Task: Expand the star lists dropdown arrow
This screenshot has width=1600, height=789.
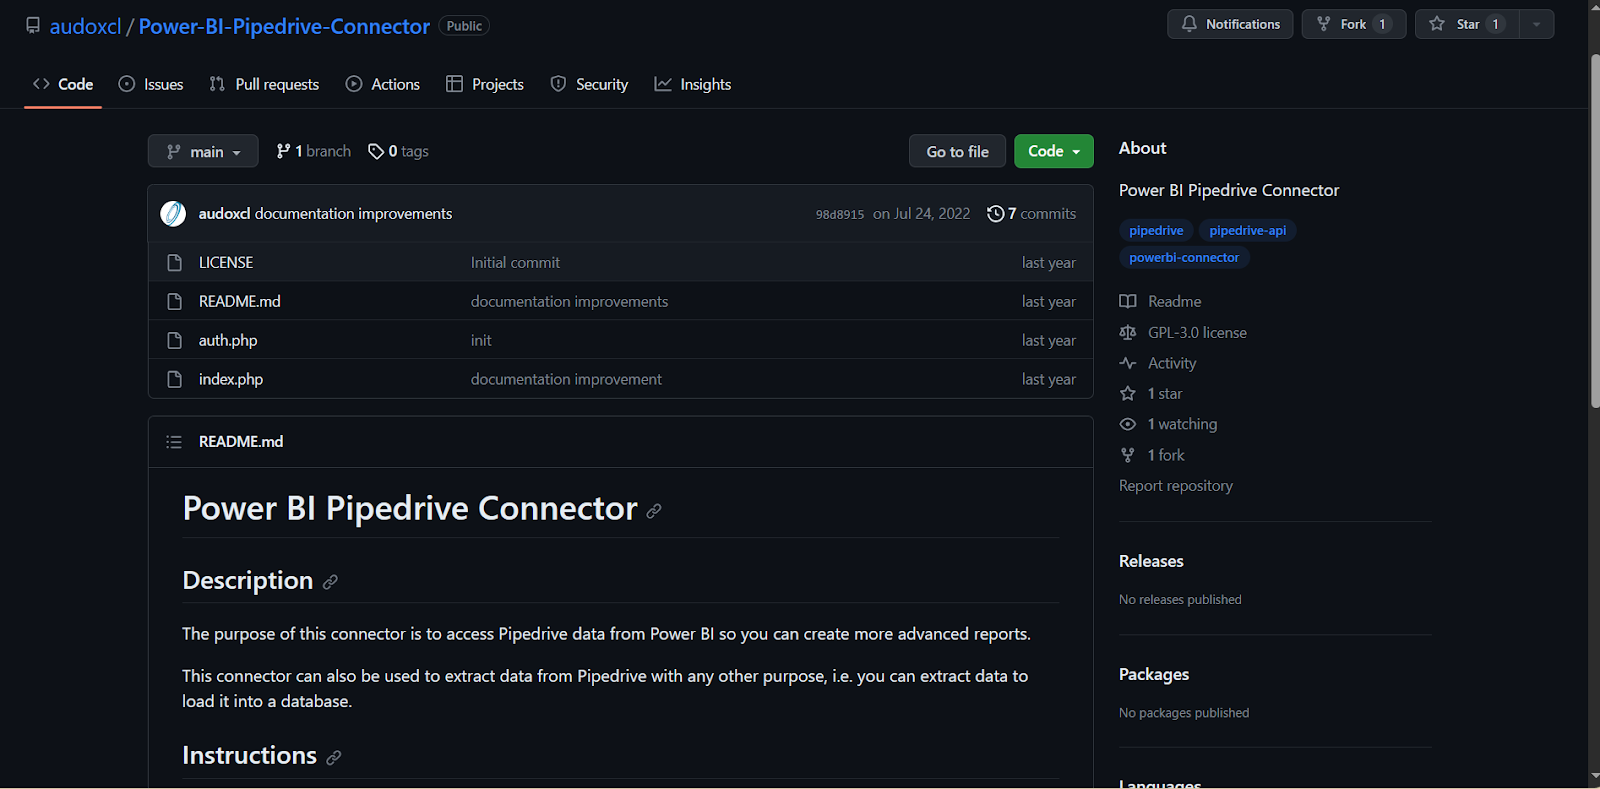Action: click(1536, 24)
